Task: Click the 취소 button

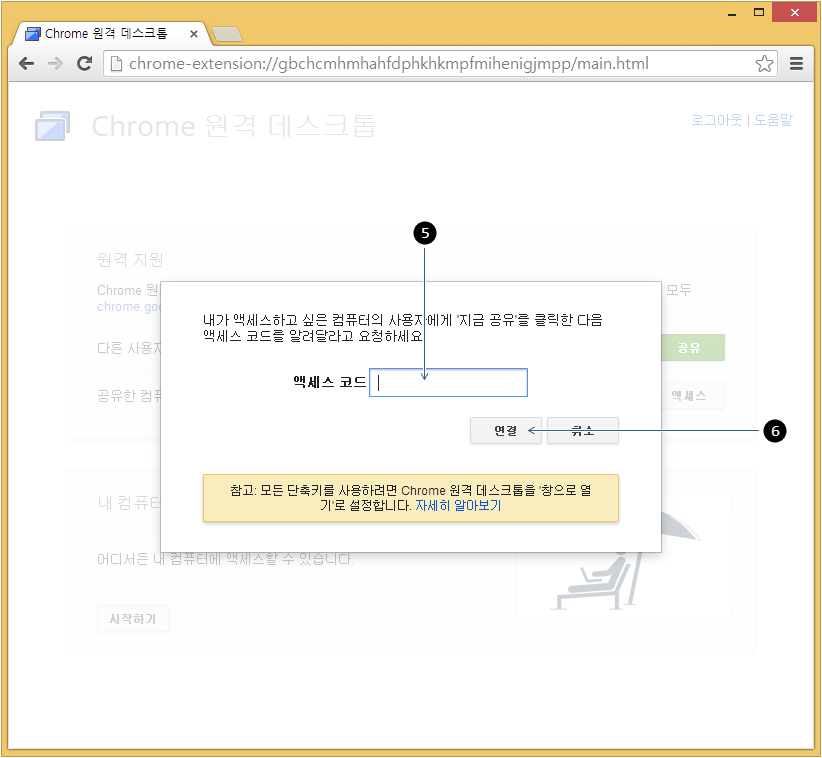Action: [582, 430]
